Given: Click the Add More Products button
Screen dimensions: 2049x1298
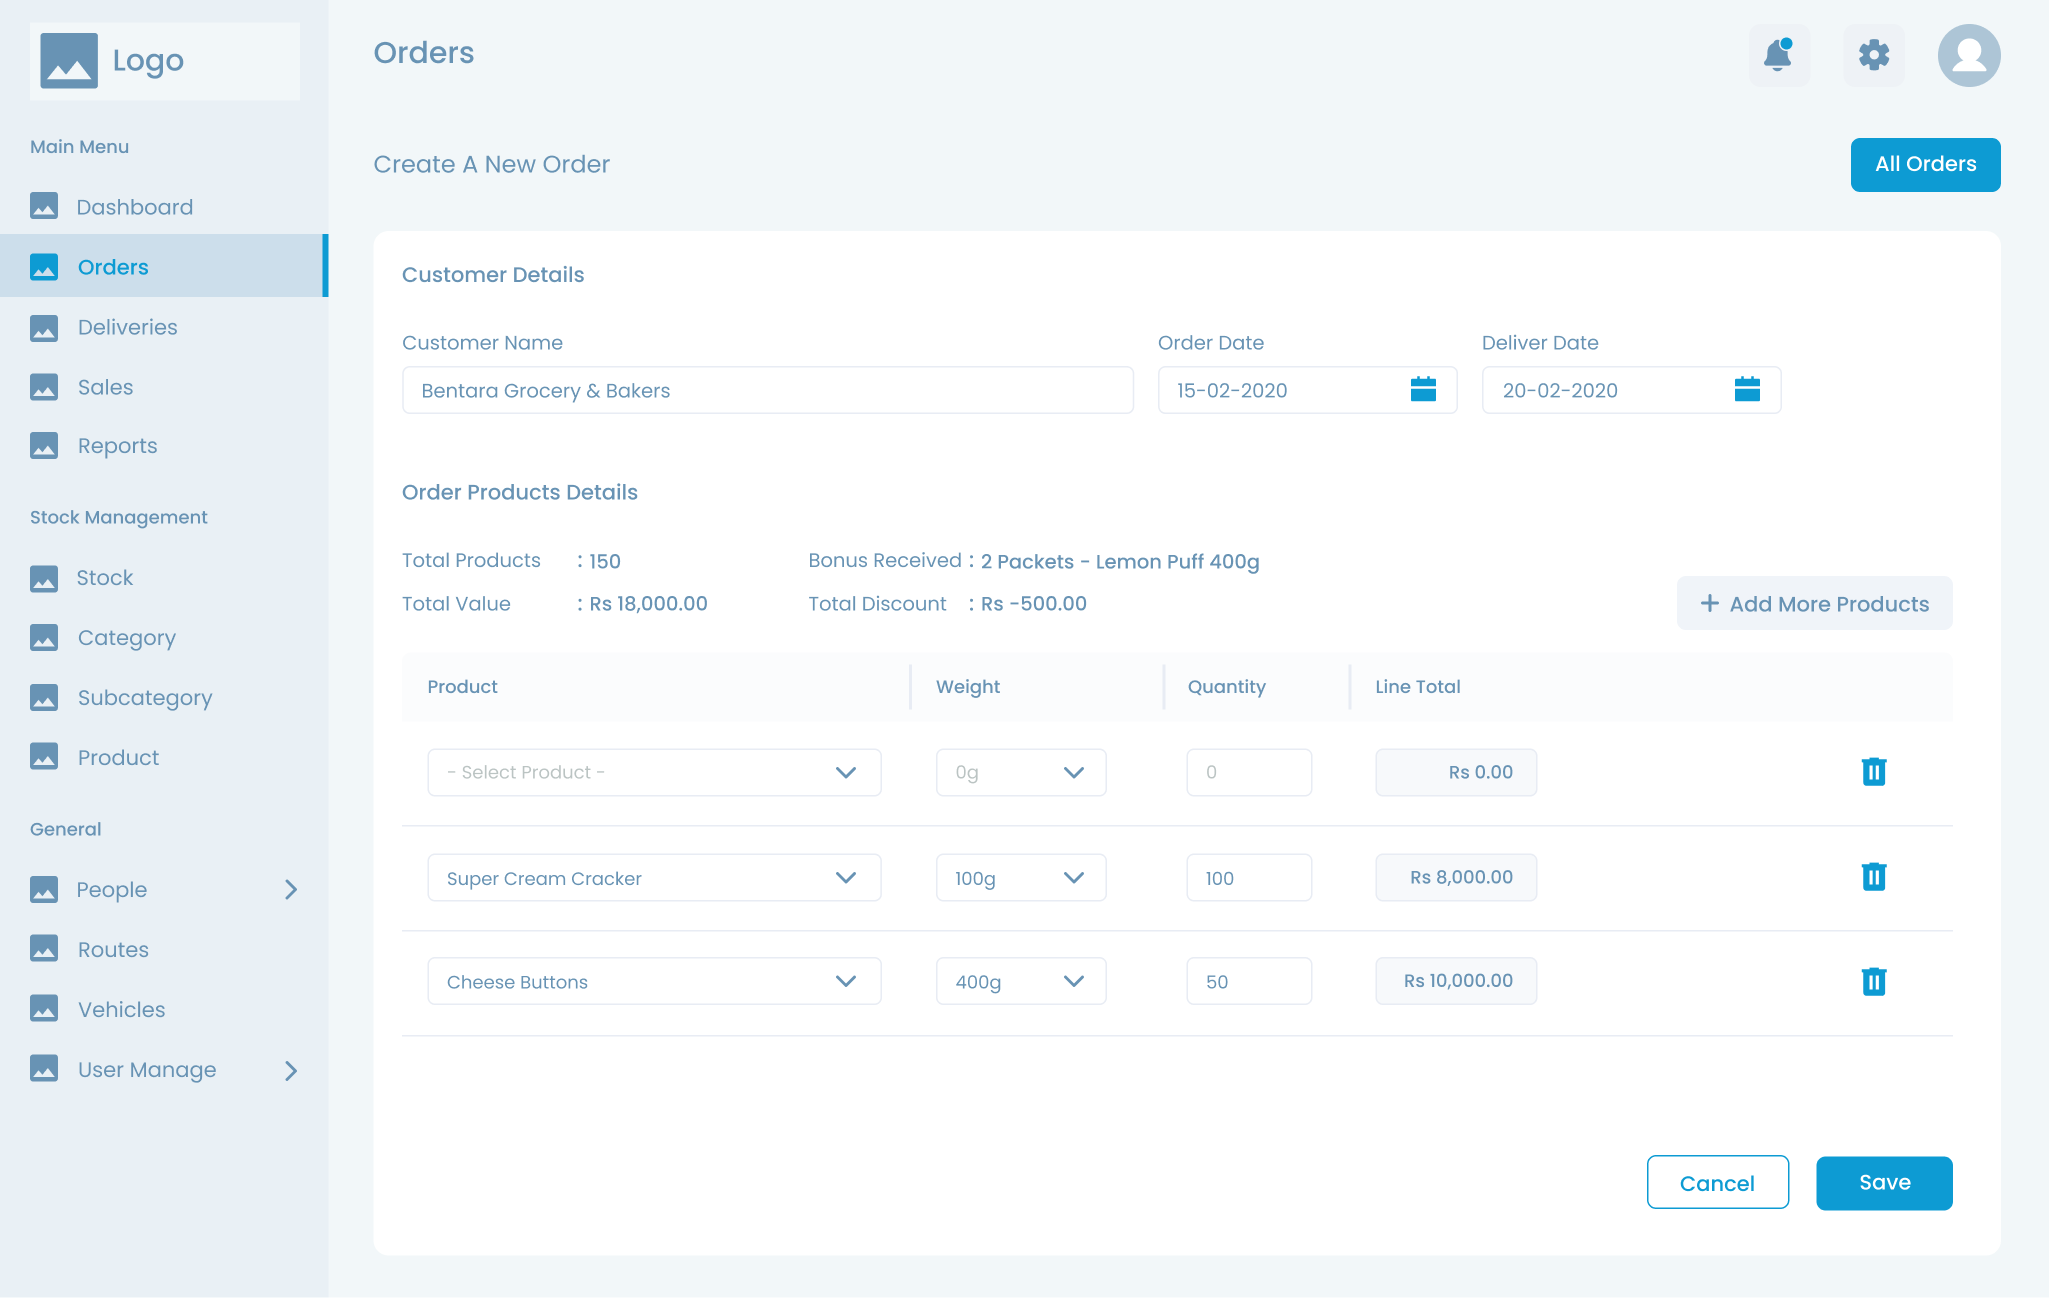Looking at the screenshot, I should coord(1814,603).
